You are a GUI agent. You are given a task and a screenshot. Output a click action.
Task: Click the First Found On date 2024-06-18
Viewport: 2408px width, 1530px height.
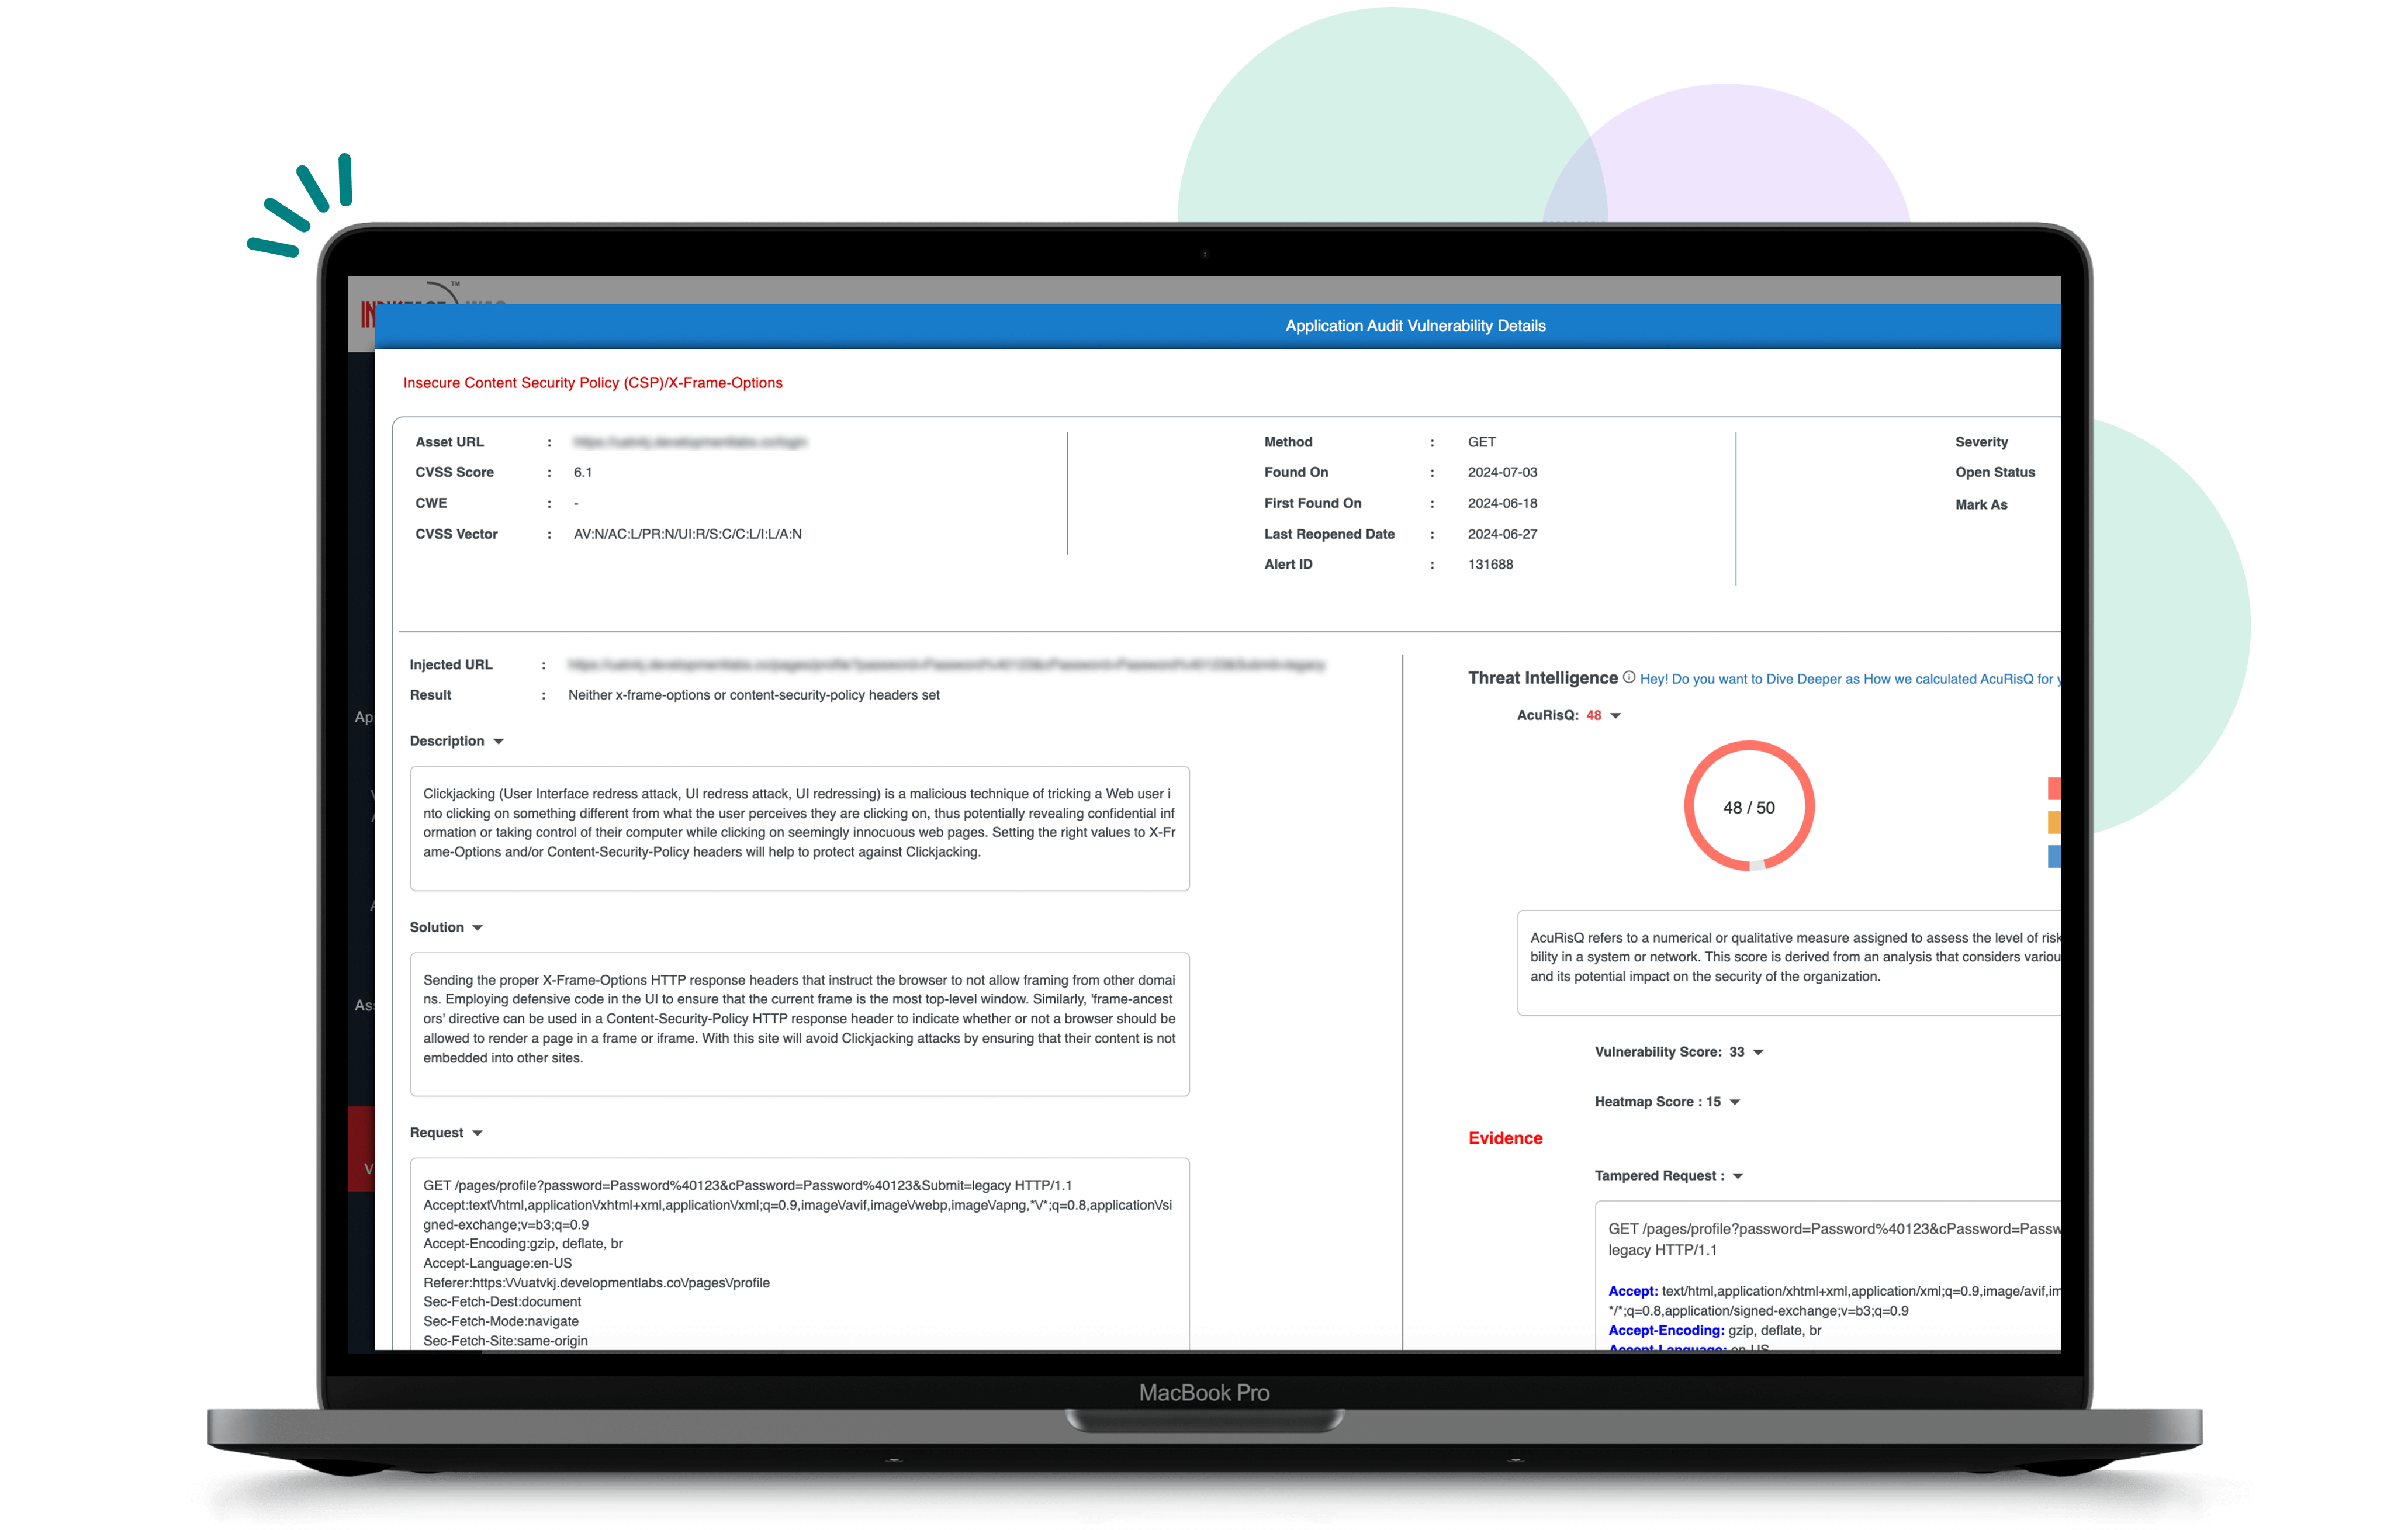1502,503
